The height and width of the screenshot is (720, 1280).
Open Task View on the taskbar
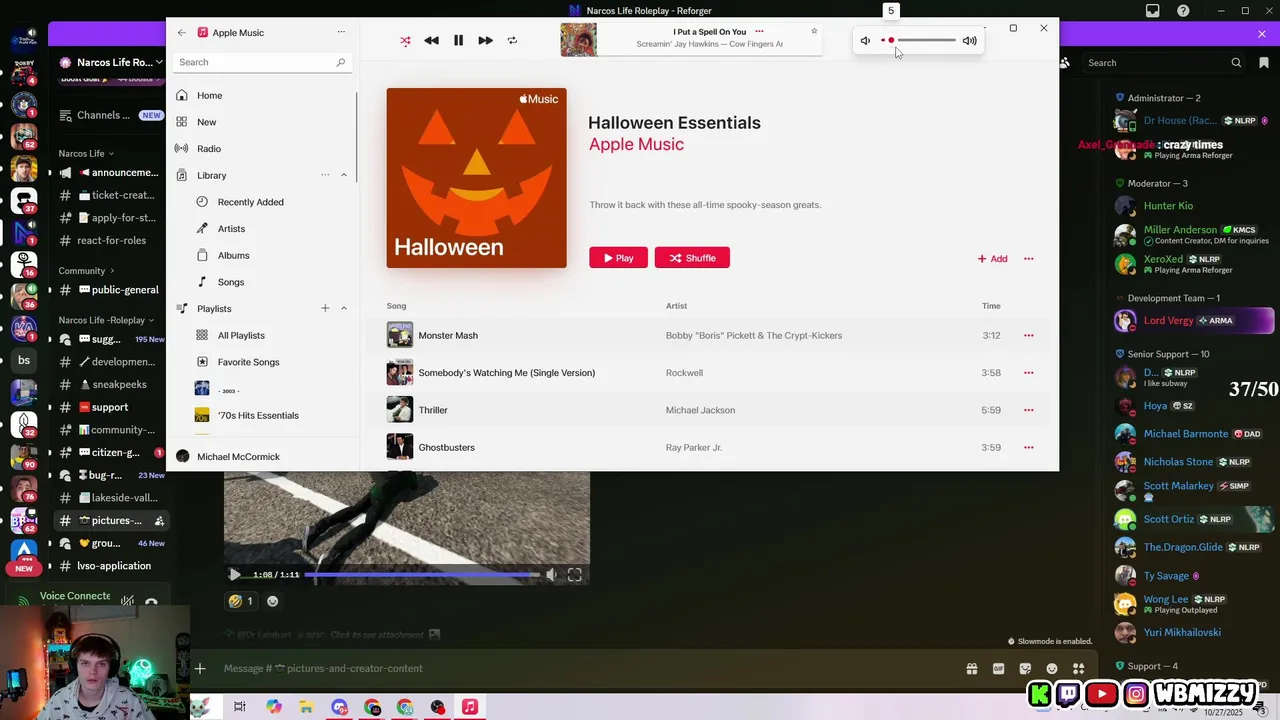click(x=240, y=707)
